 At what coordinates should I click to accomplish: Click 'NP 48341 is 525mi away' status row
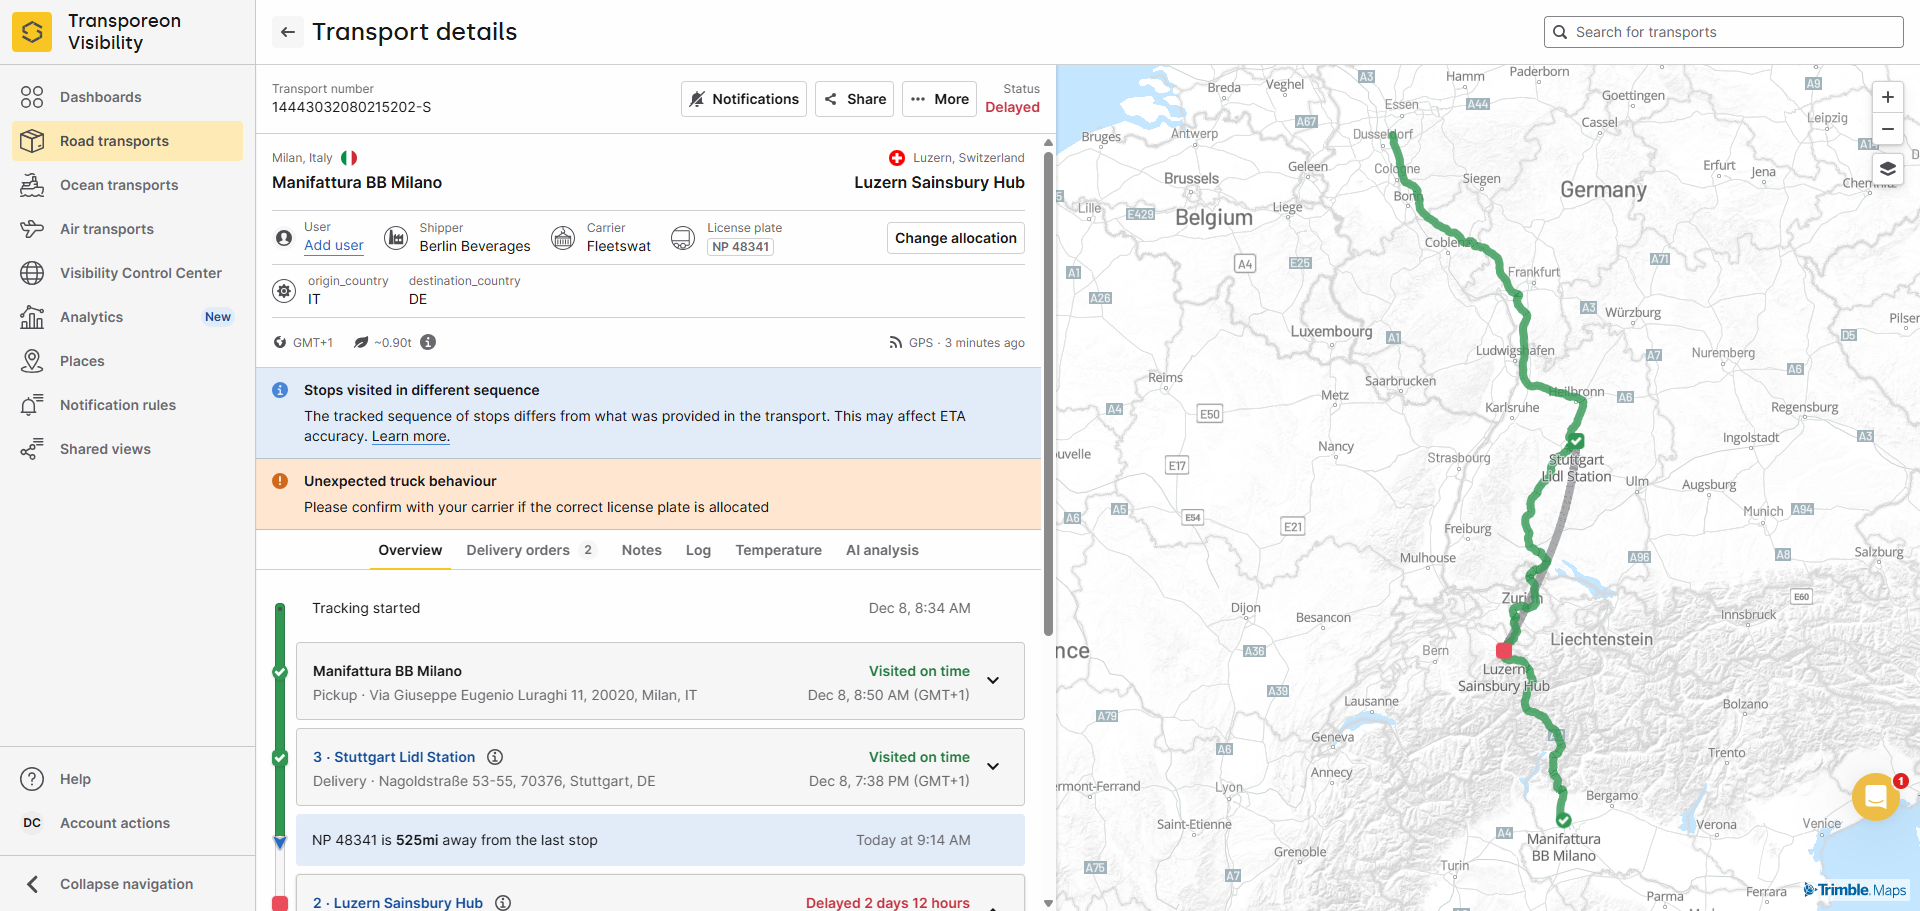(660, 840)
